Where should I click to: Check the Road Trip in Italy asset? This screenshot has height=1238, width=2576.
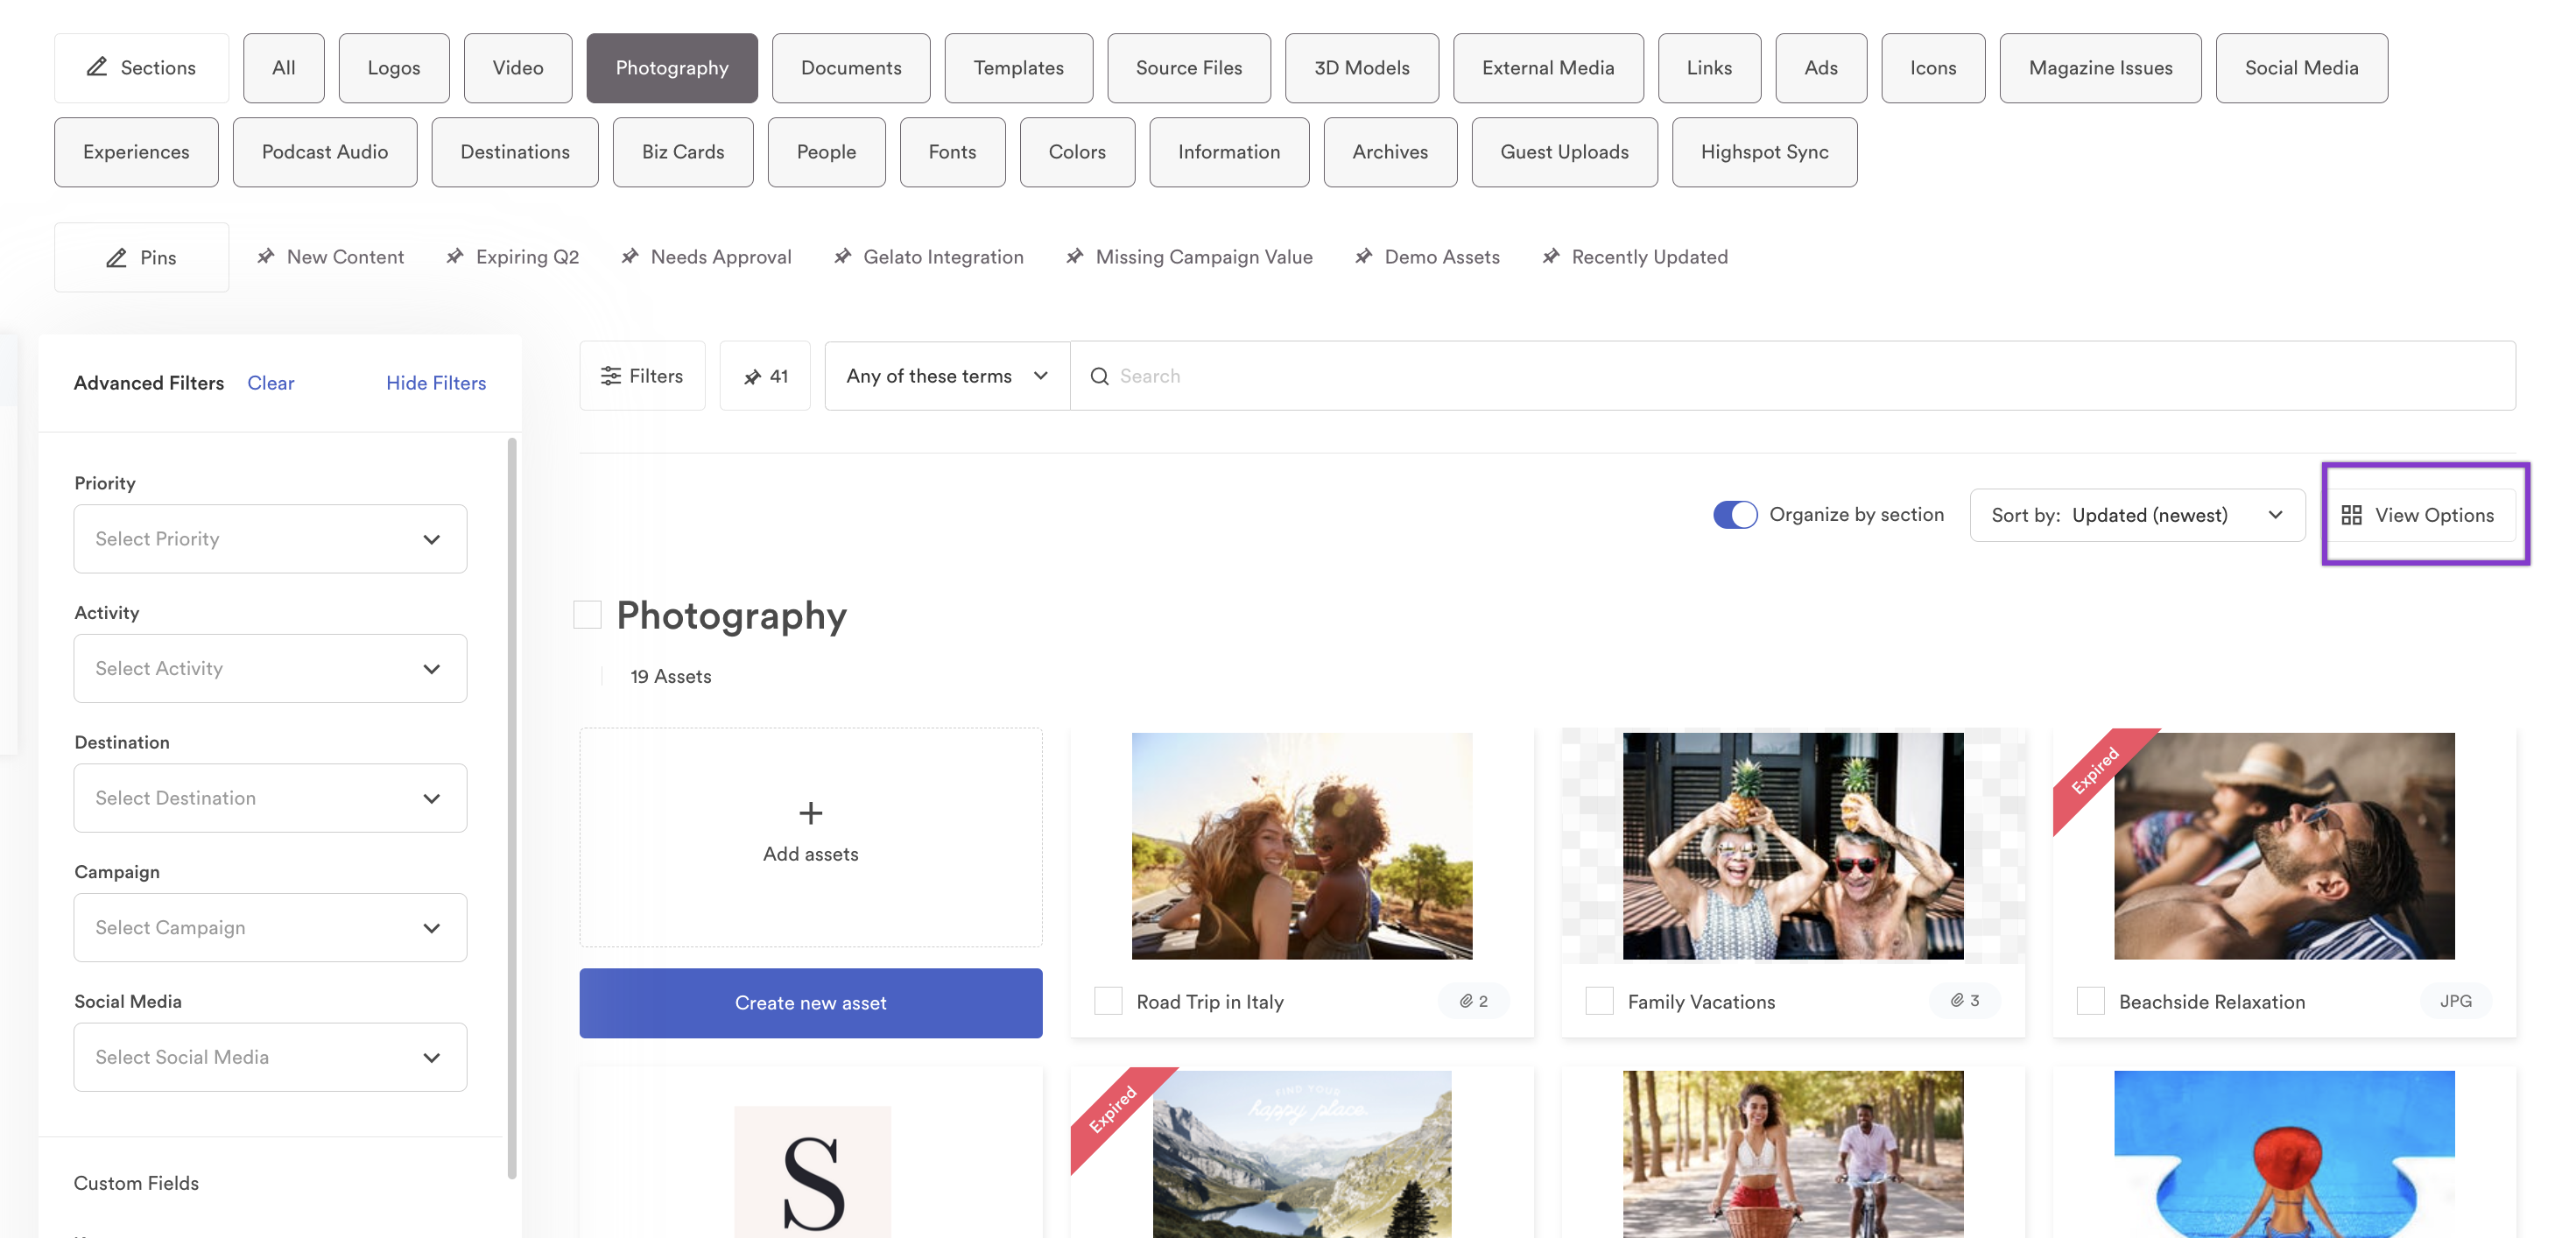coord(1108,1002)
